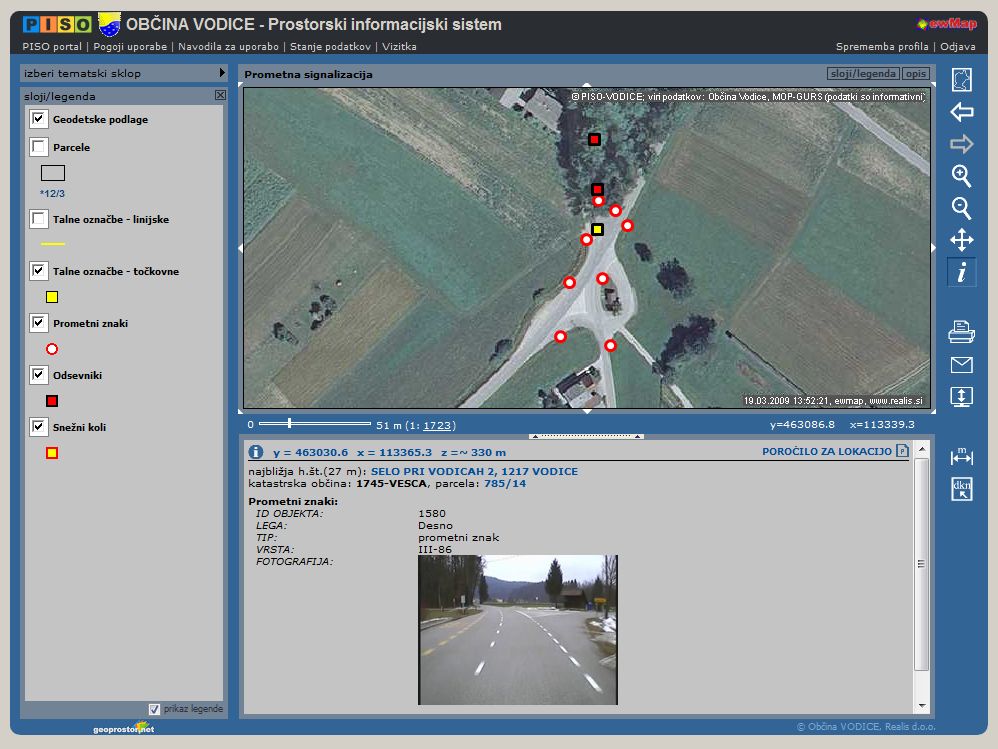Uncheck the Prometni znaki layer
This screenshot has height=749, width=998.
(x=39, y=323)
